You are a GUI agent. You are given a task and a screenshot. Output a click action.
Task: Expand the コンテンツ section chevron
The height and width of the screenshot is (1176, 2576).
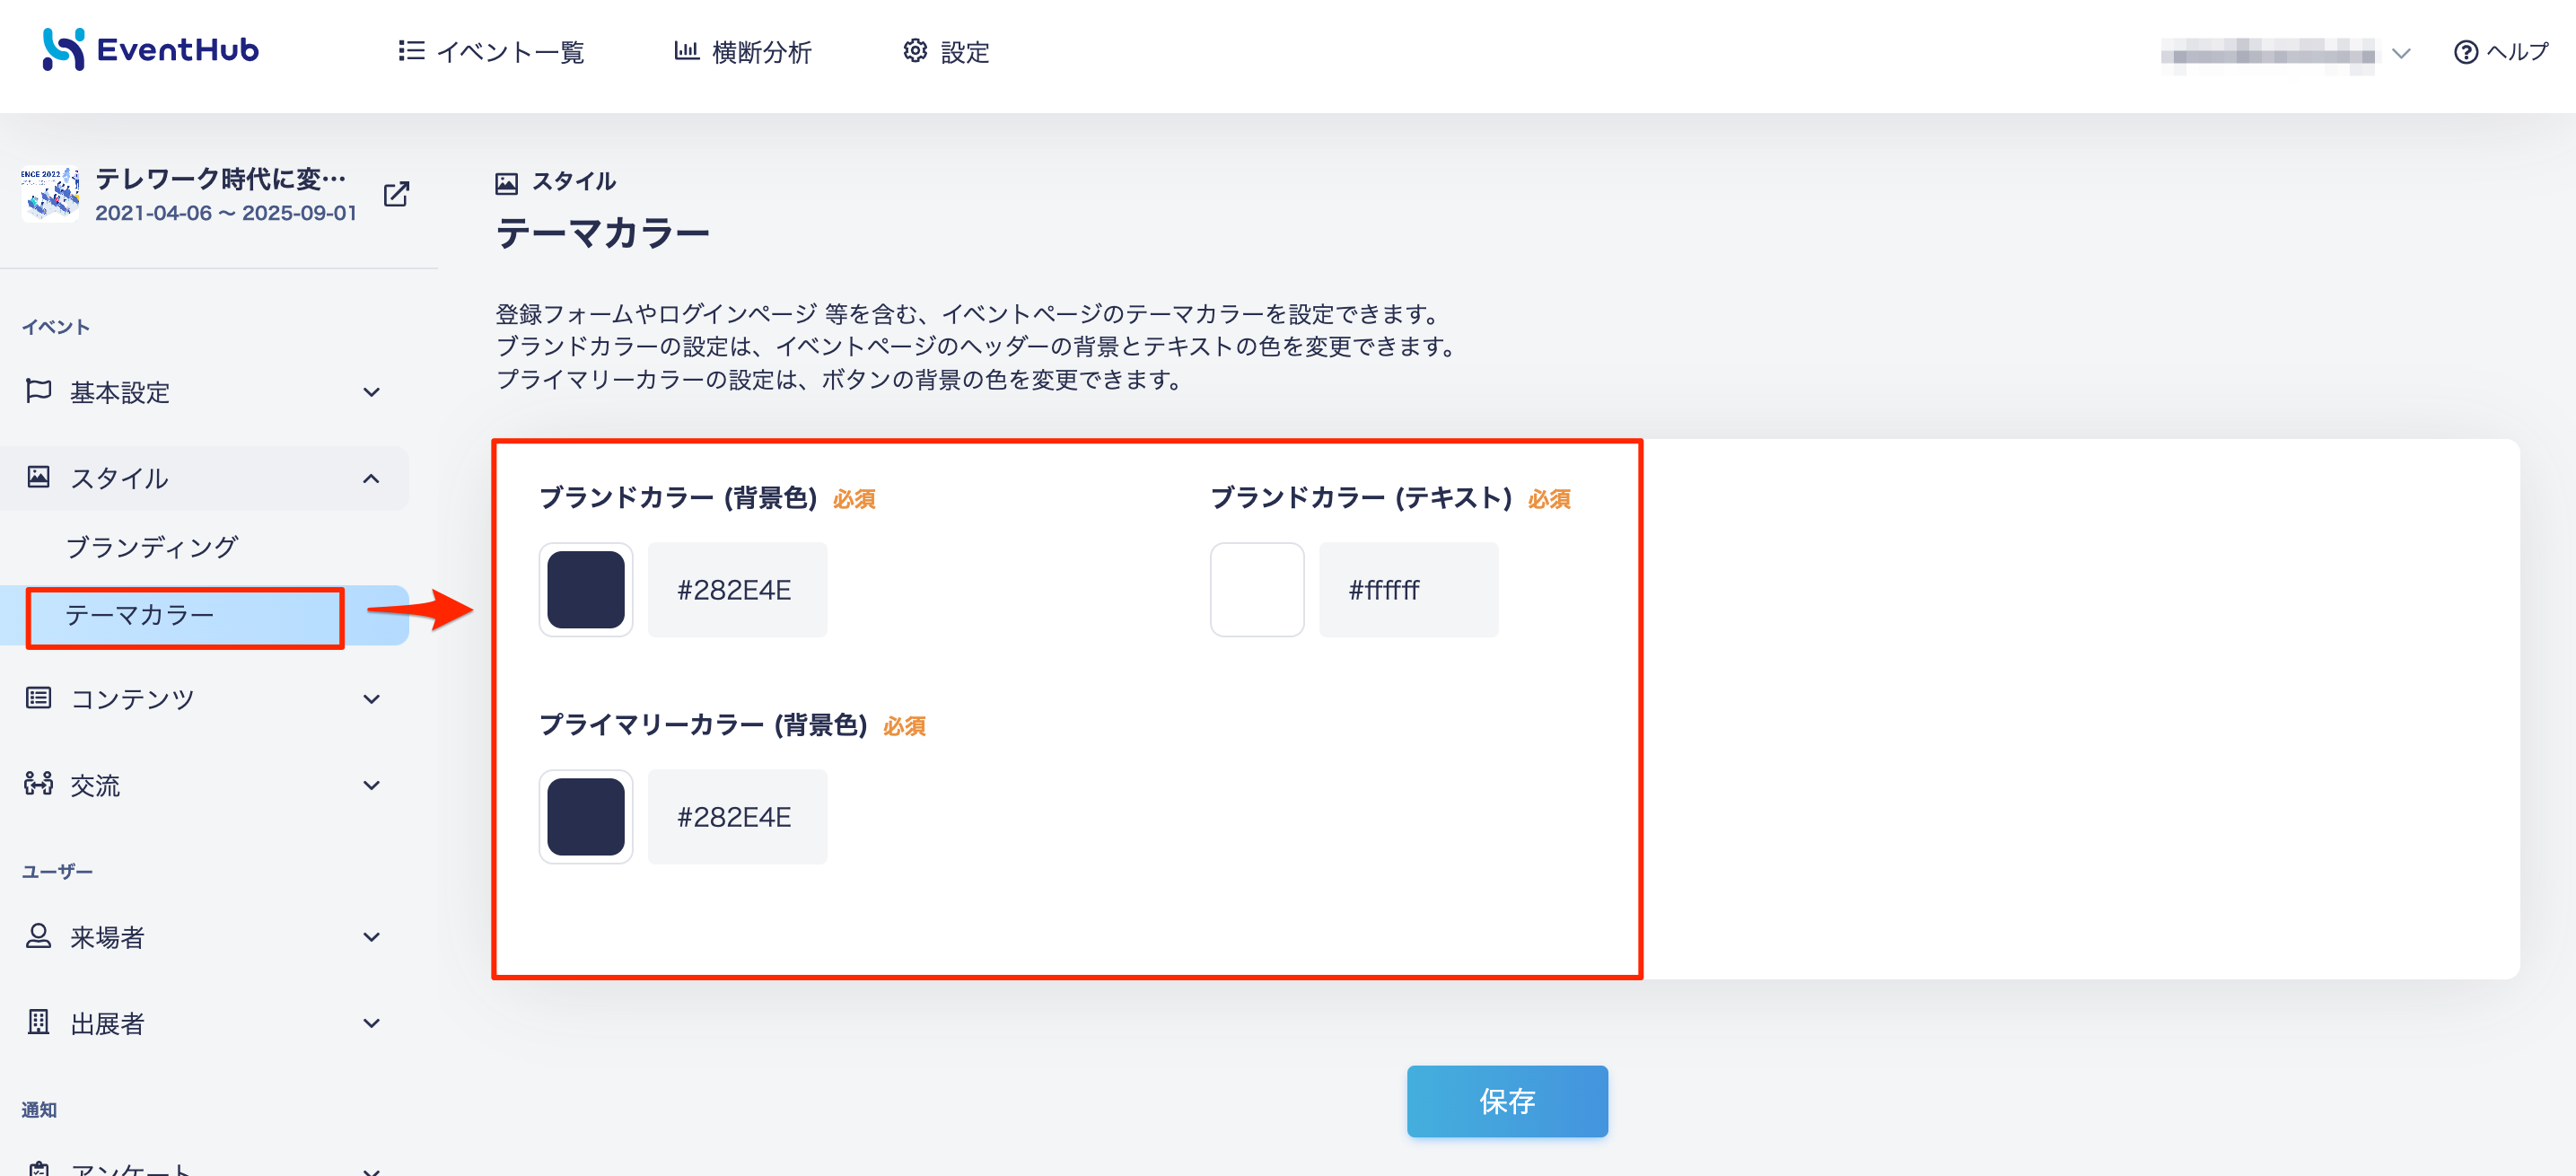pos(371,699)
